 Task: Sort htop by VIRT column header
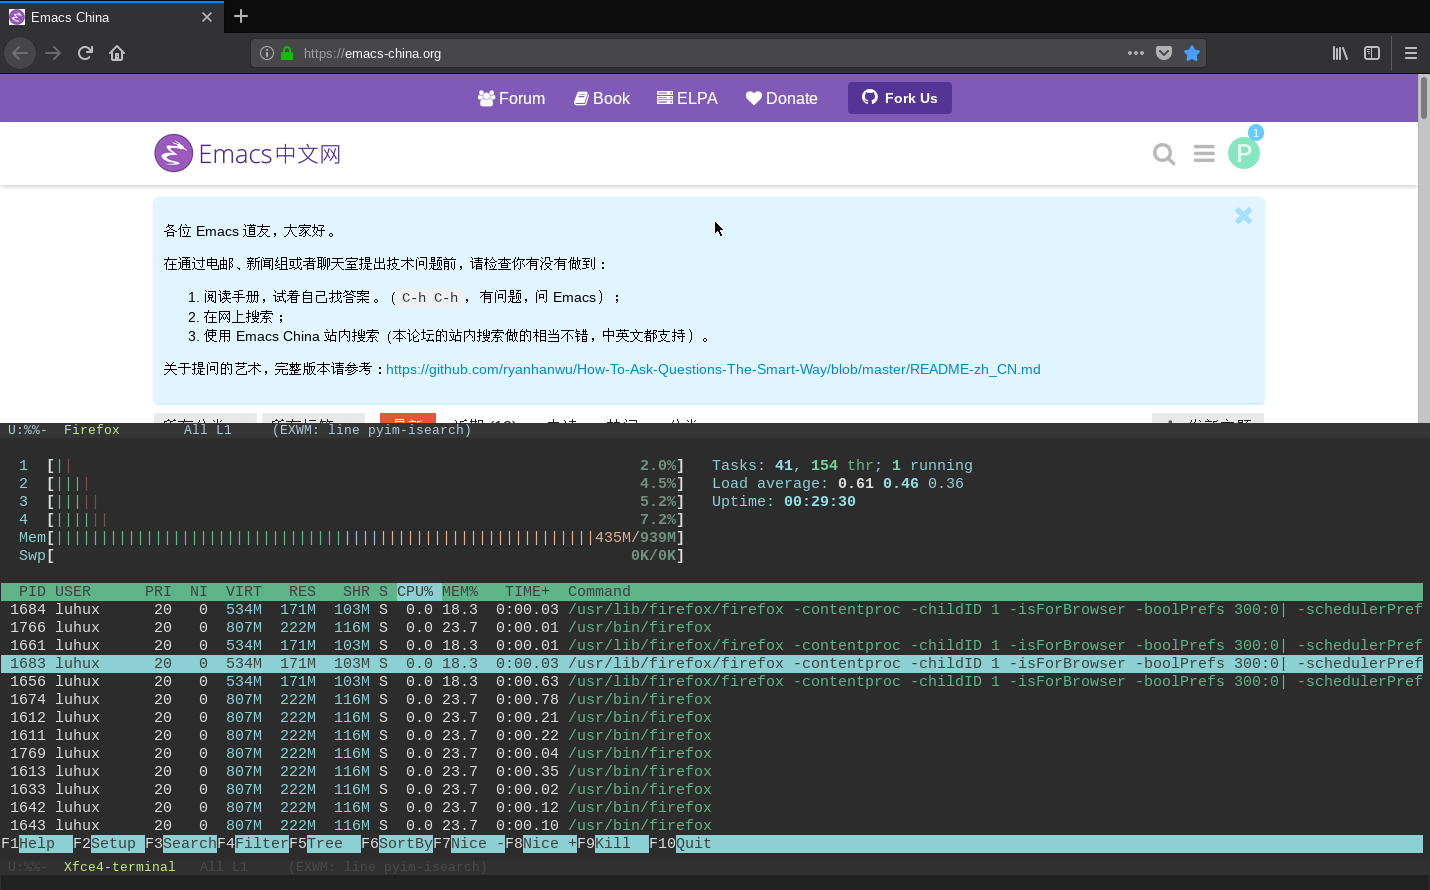pos(244,591)
